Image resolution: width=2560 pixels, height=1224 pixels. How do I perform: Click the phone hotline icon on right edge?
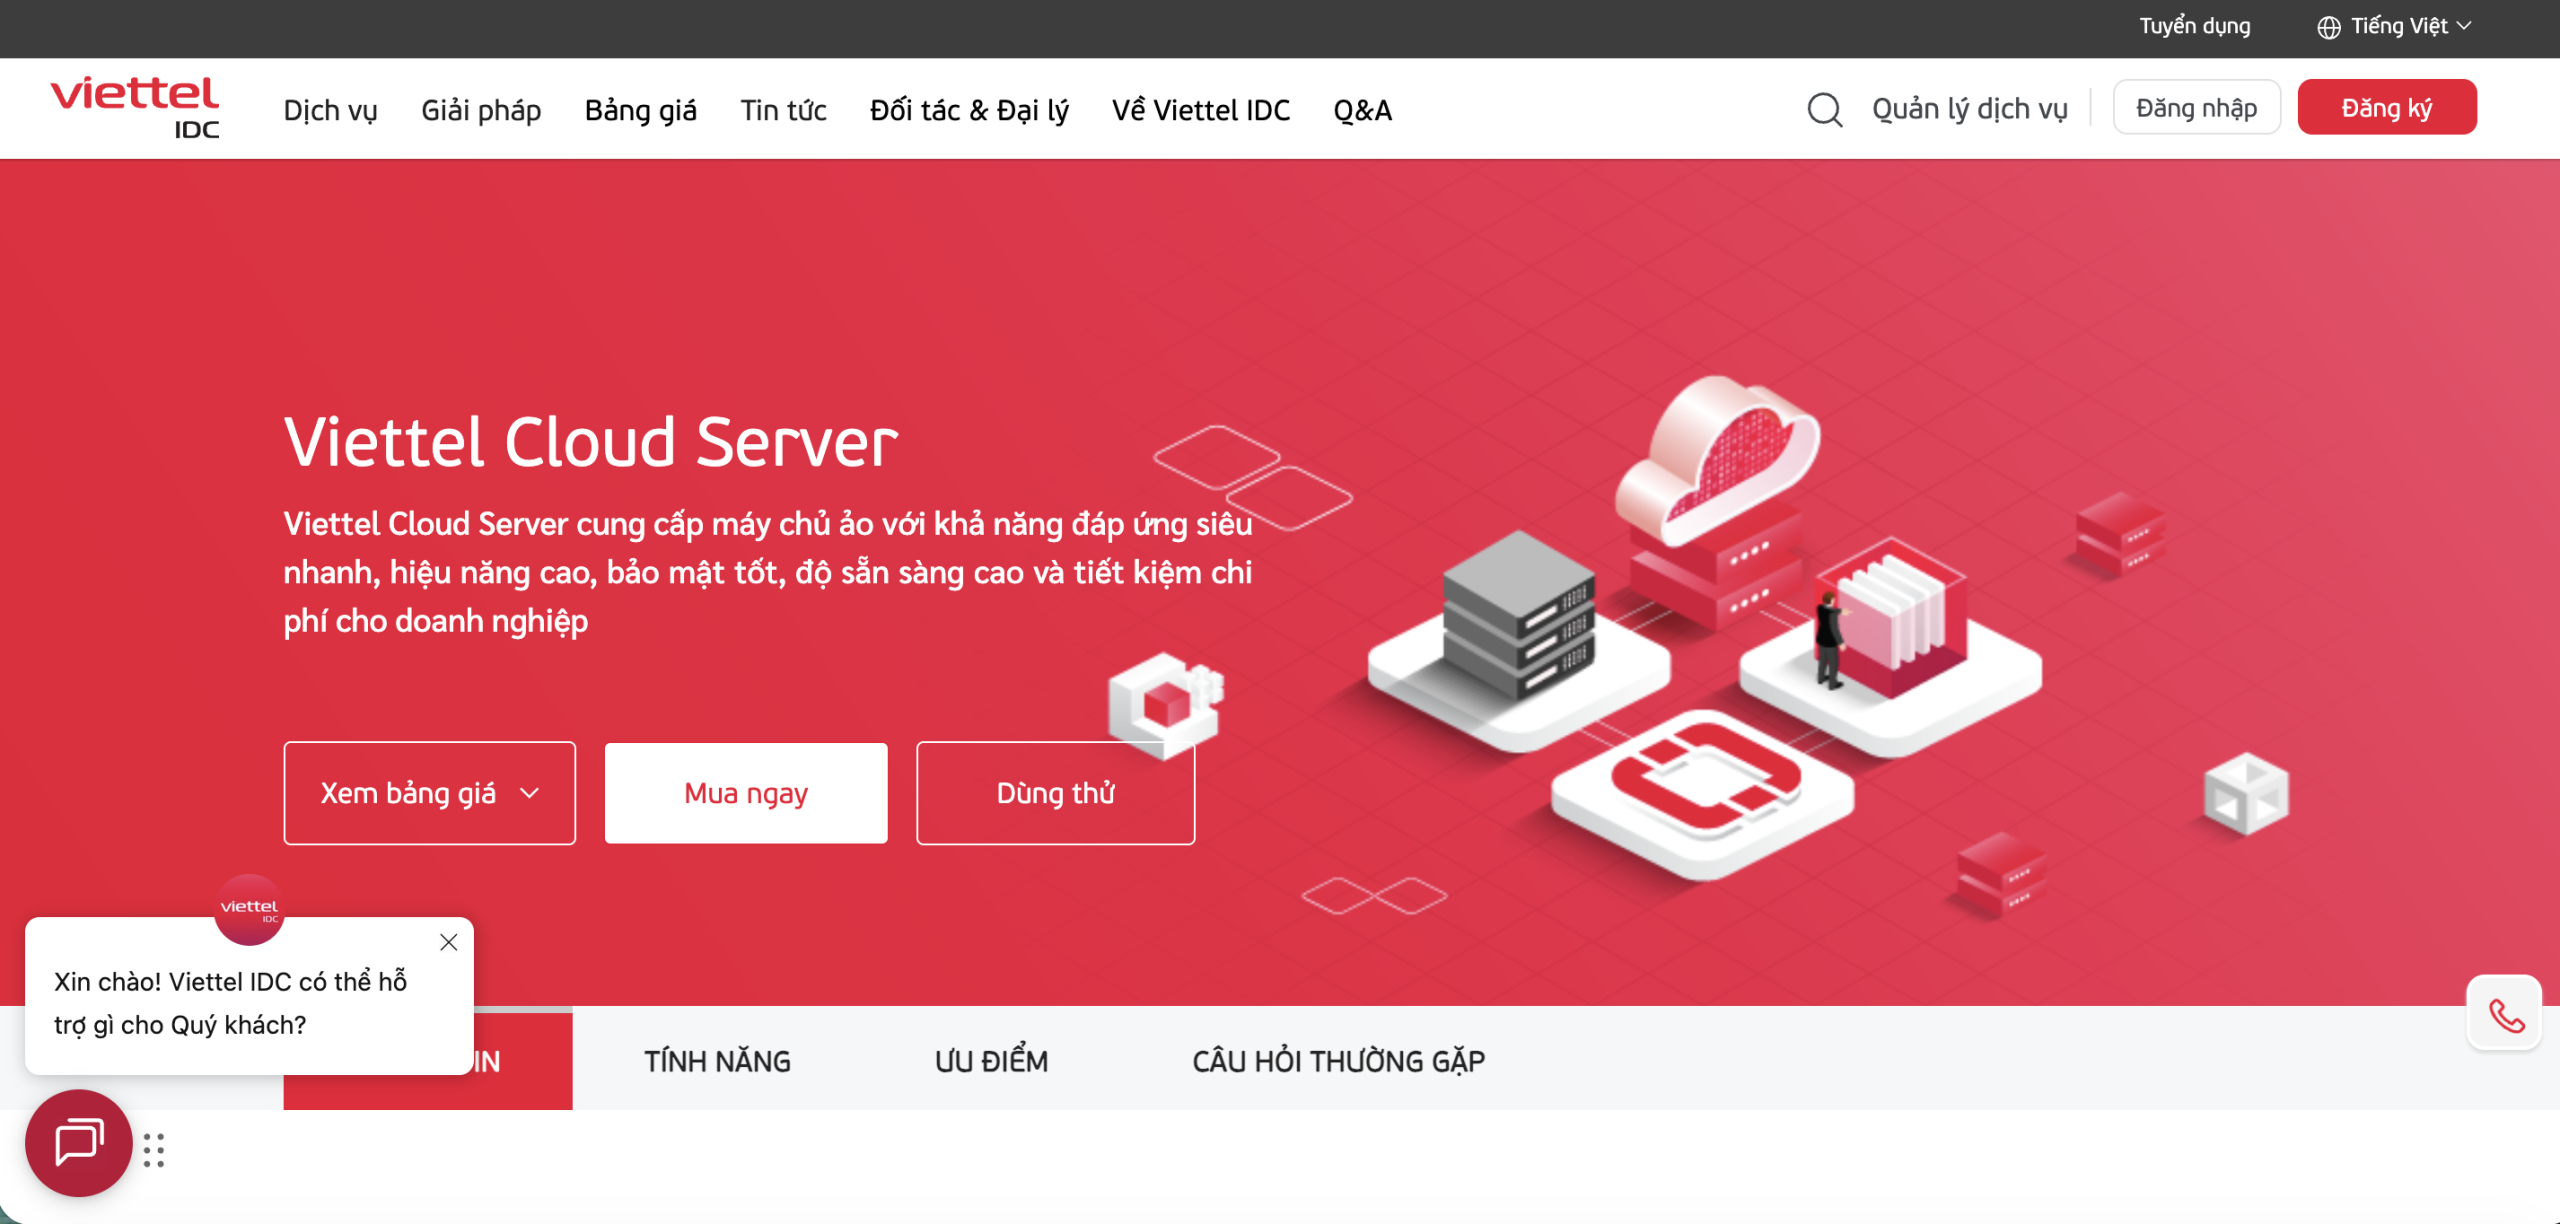[2504, 1012]
